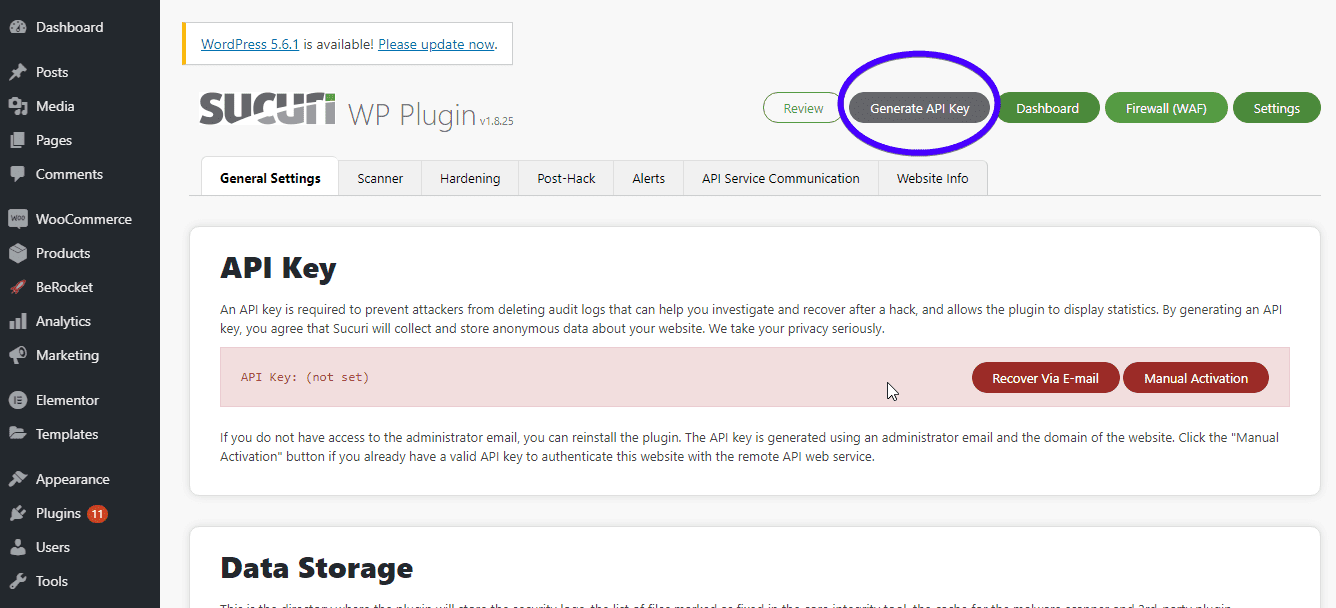The image size is (1336, 608).
Task: Click the Elementor logo icon
Action: pos(17,400)
